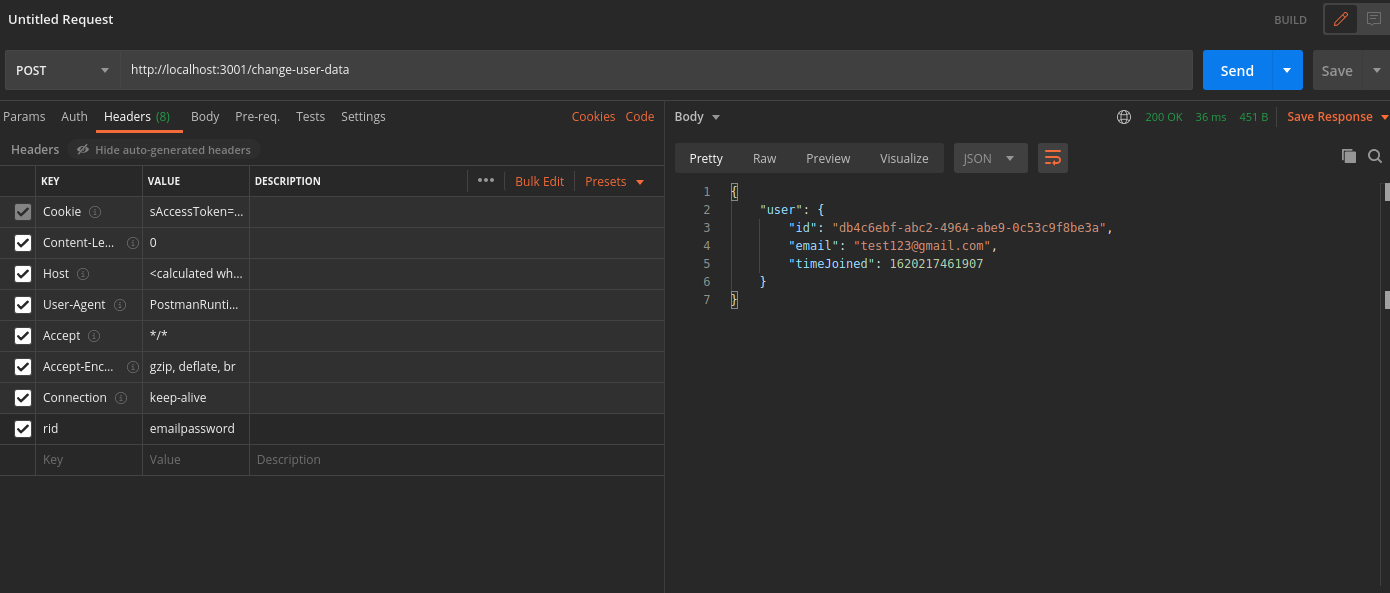
Task: Toggle line wrapping in the response viewer
Action: click(1052, 157)
